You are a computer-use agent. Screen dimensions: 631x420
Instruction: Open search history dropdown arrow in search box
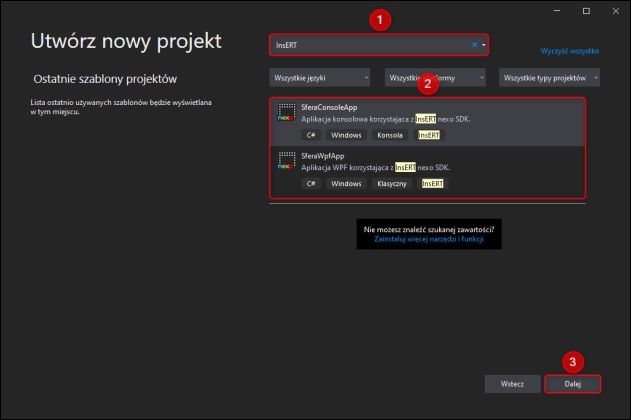484,45
